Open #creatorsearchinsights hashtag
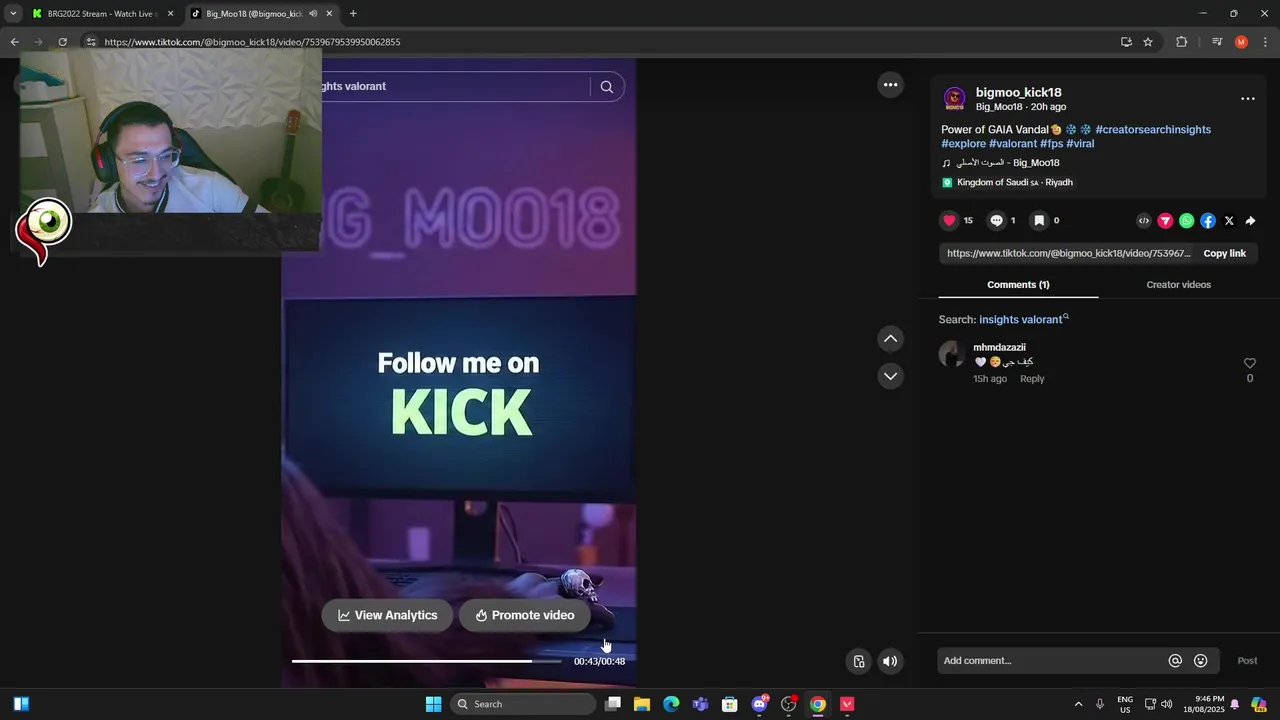Screen dimensions: 1280x720 click(x=1153, y=130)
